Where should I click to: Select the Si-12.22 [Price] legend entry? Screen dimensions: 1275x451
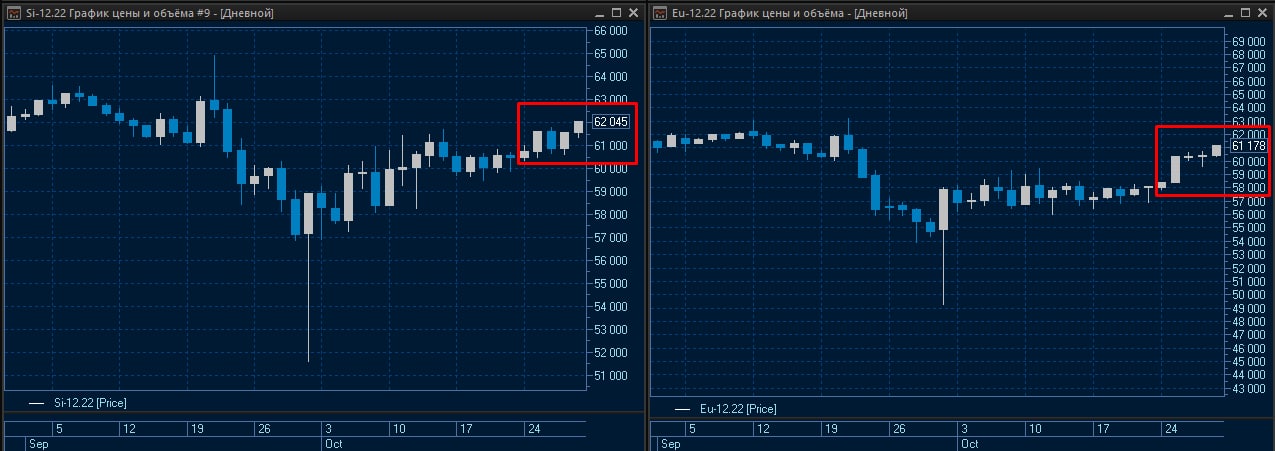pos(90,403)
